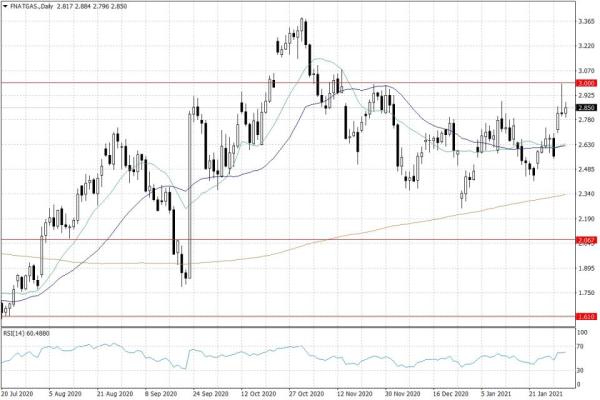Viewport: 600px width, 400px height.
Task: Click the 21 Jan 2021 date label
Action: tap(548, 394)
